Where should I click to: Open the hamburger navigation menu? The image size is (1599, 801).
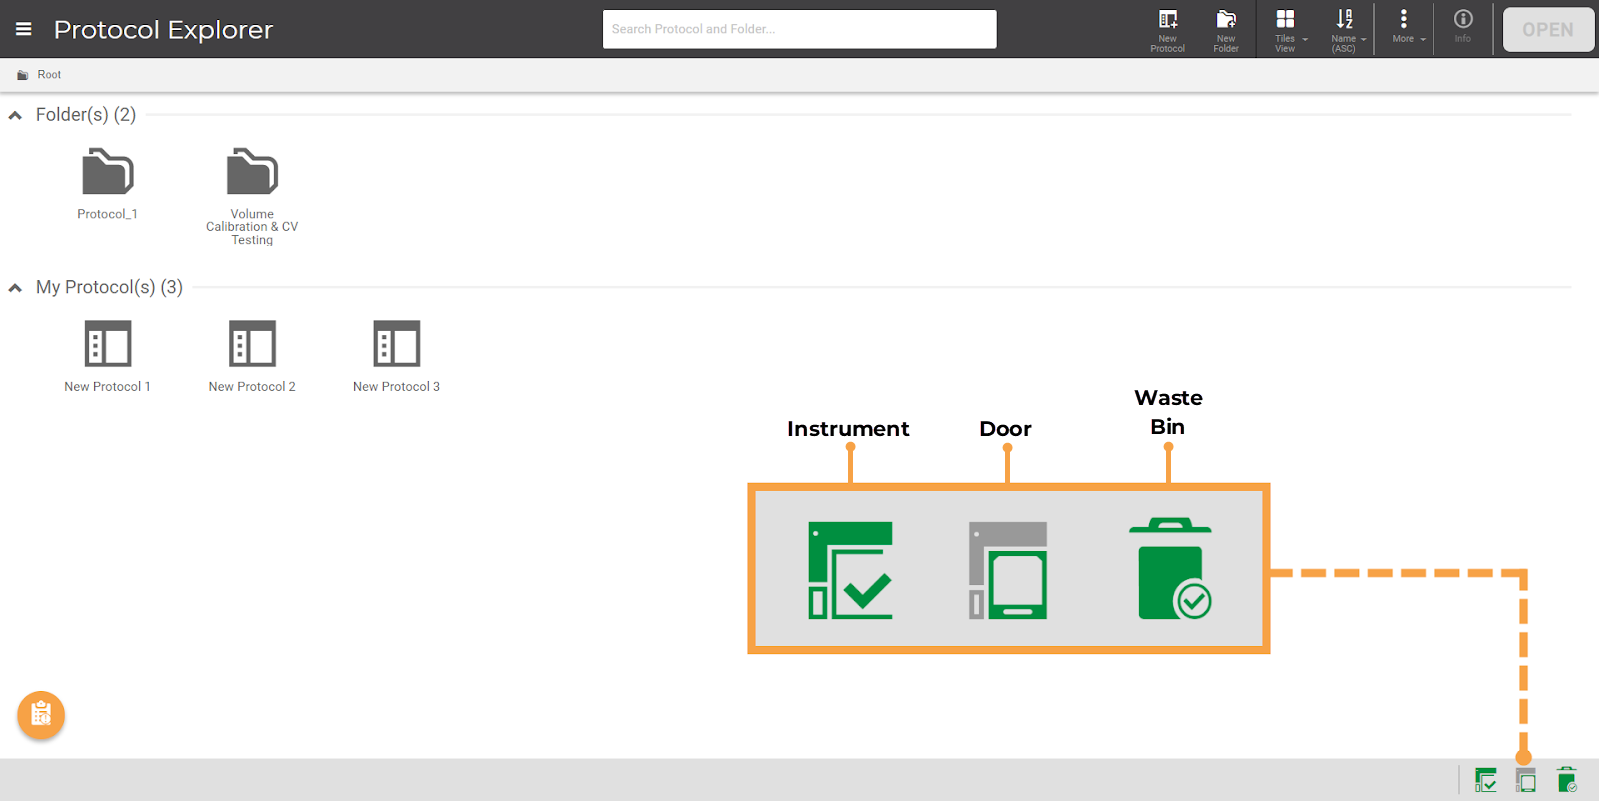[x=24, y=29]
